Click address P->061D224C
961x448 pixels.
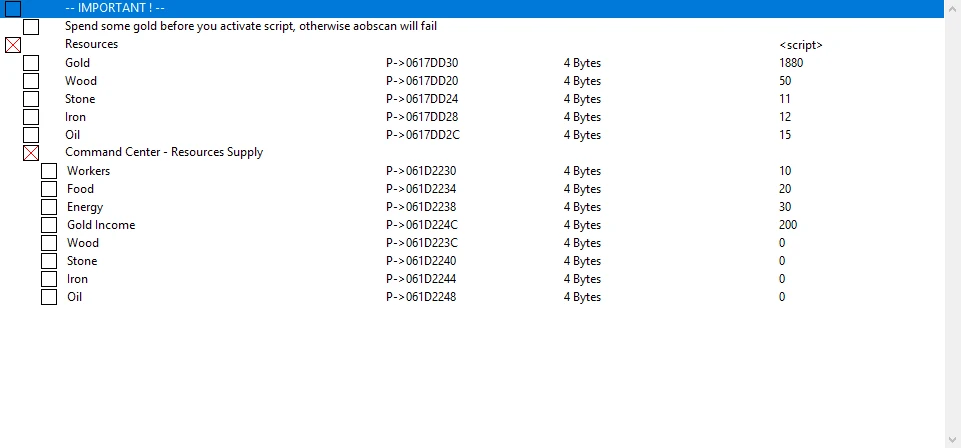422,225
